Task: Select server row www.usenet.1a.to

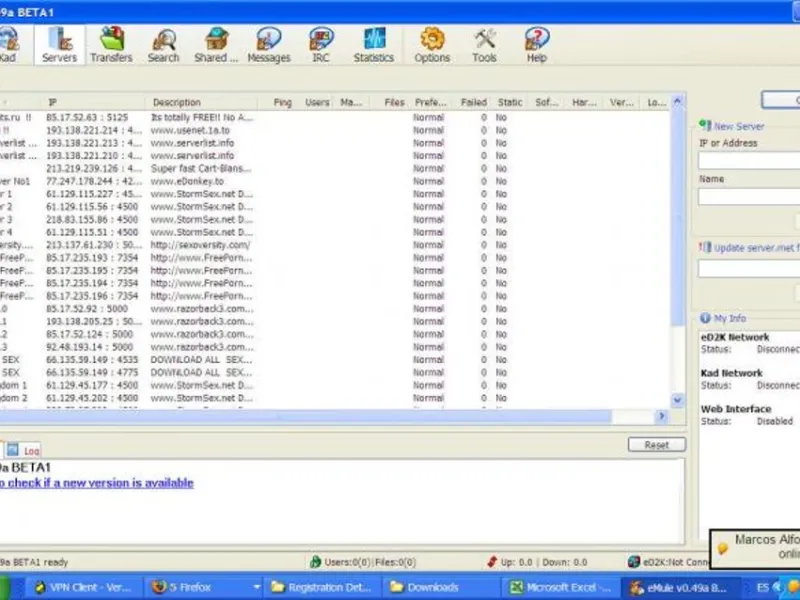Action: [x=335, y=130]
